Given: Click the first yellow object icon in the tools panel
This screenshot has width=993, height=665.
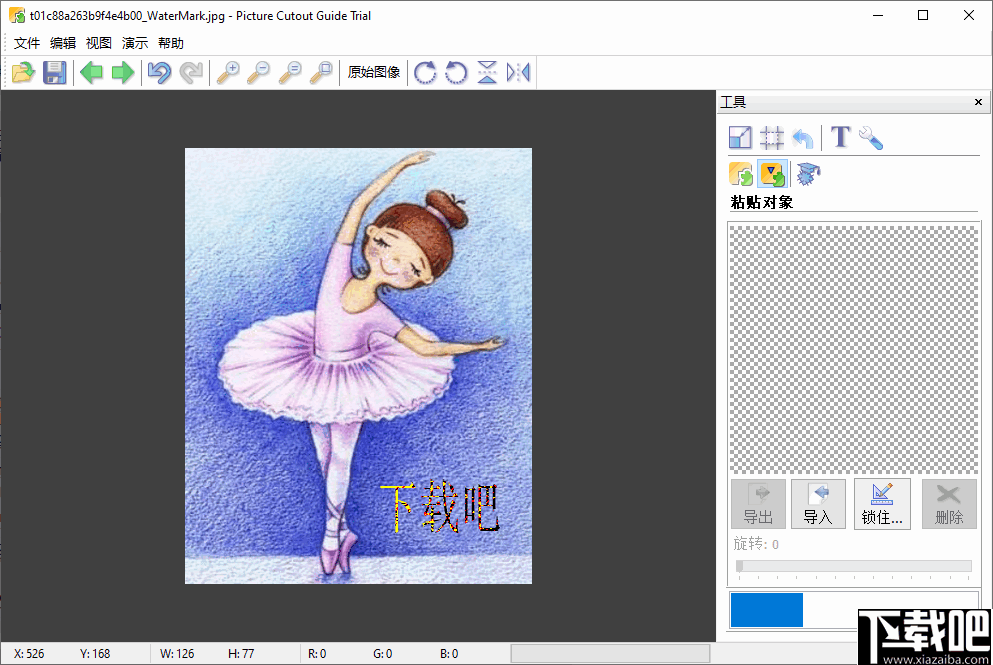Looking at the screenshot, I should (741, 174).
